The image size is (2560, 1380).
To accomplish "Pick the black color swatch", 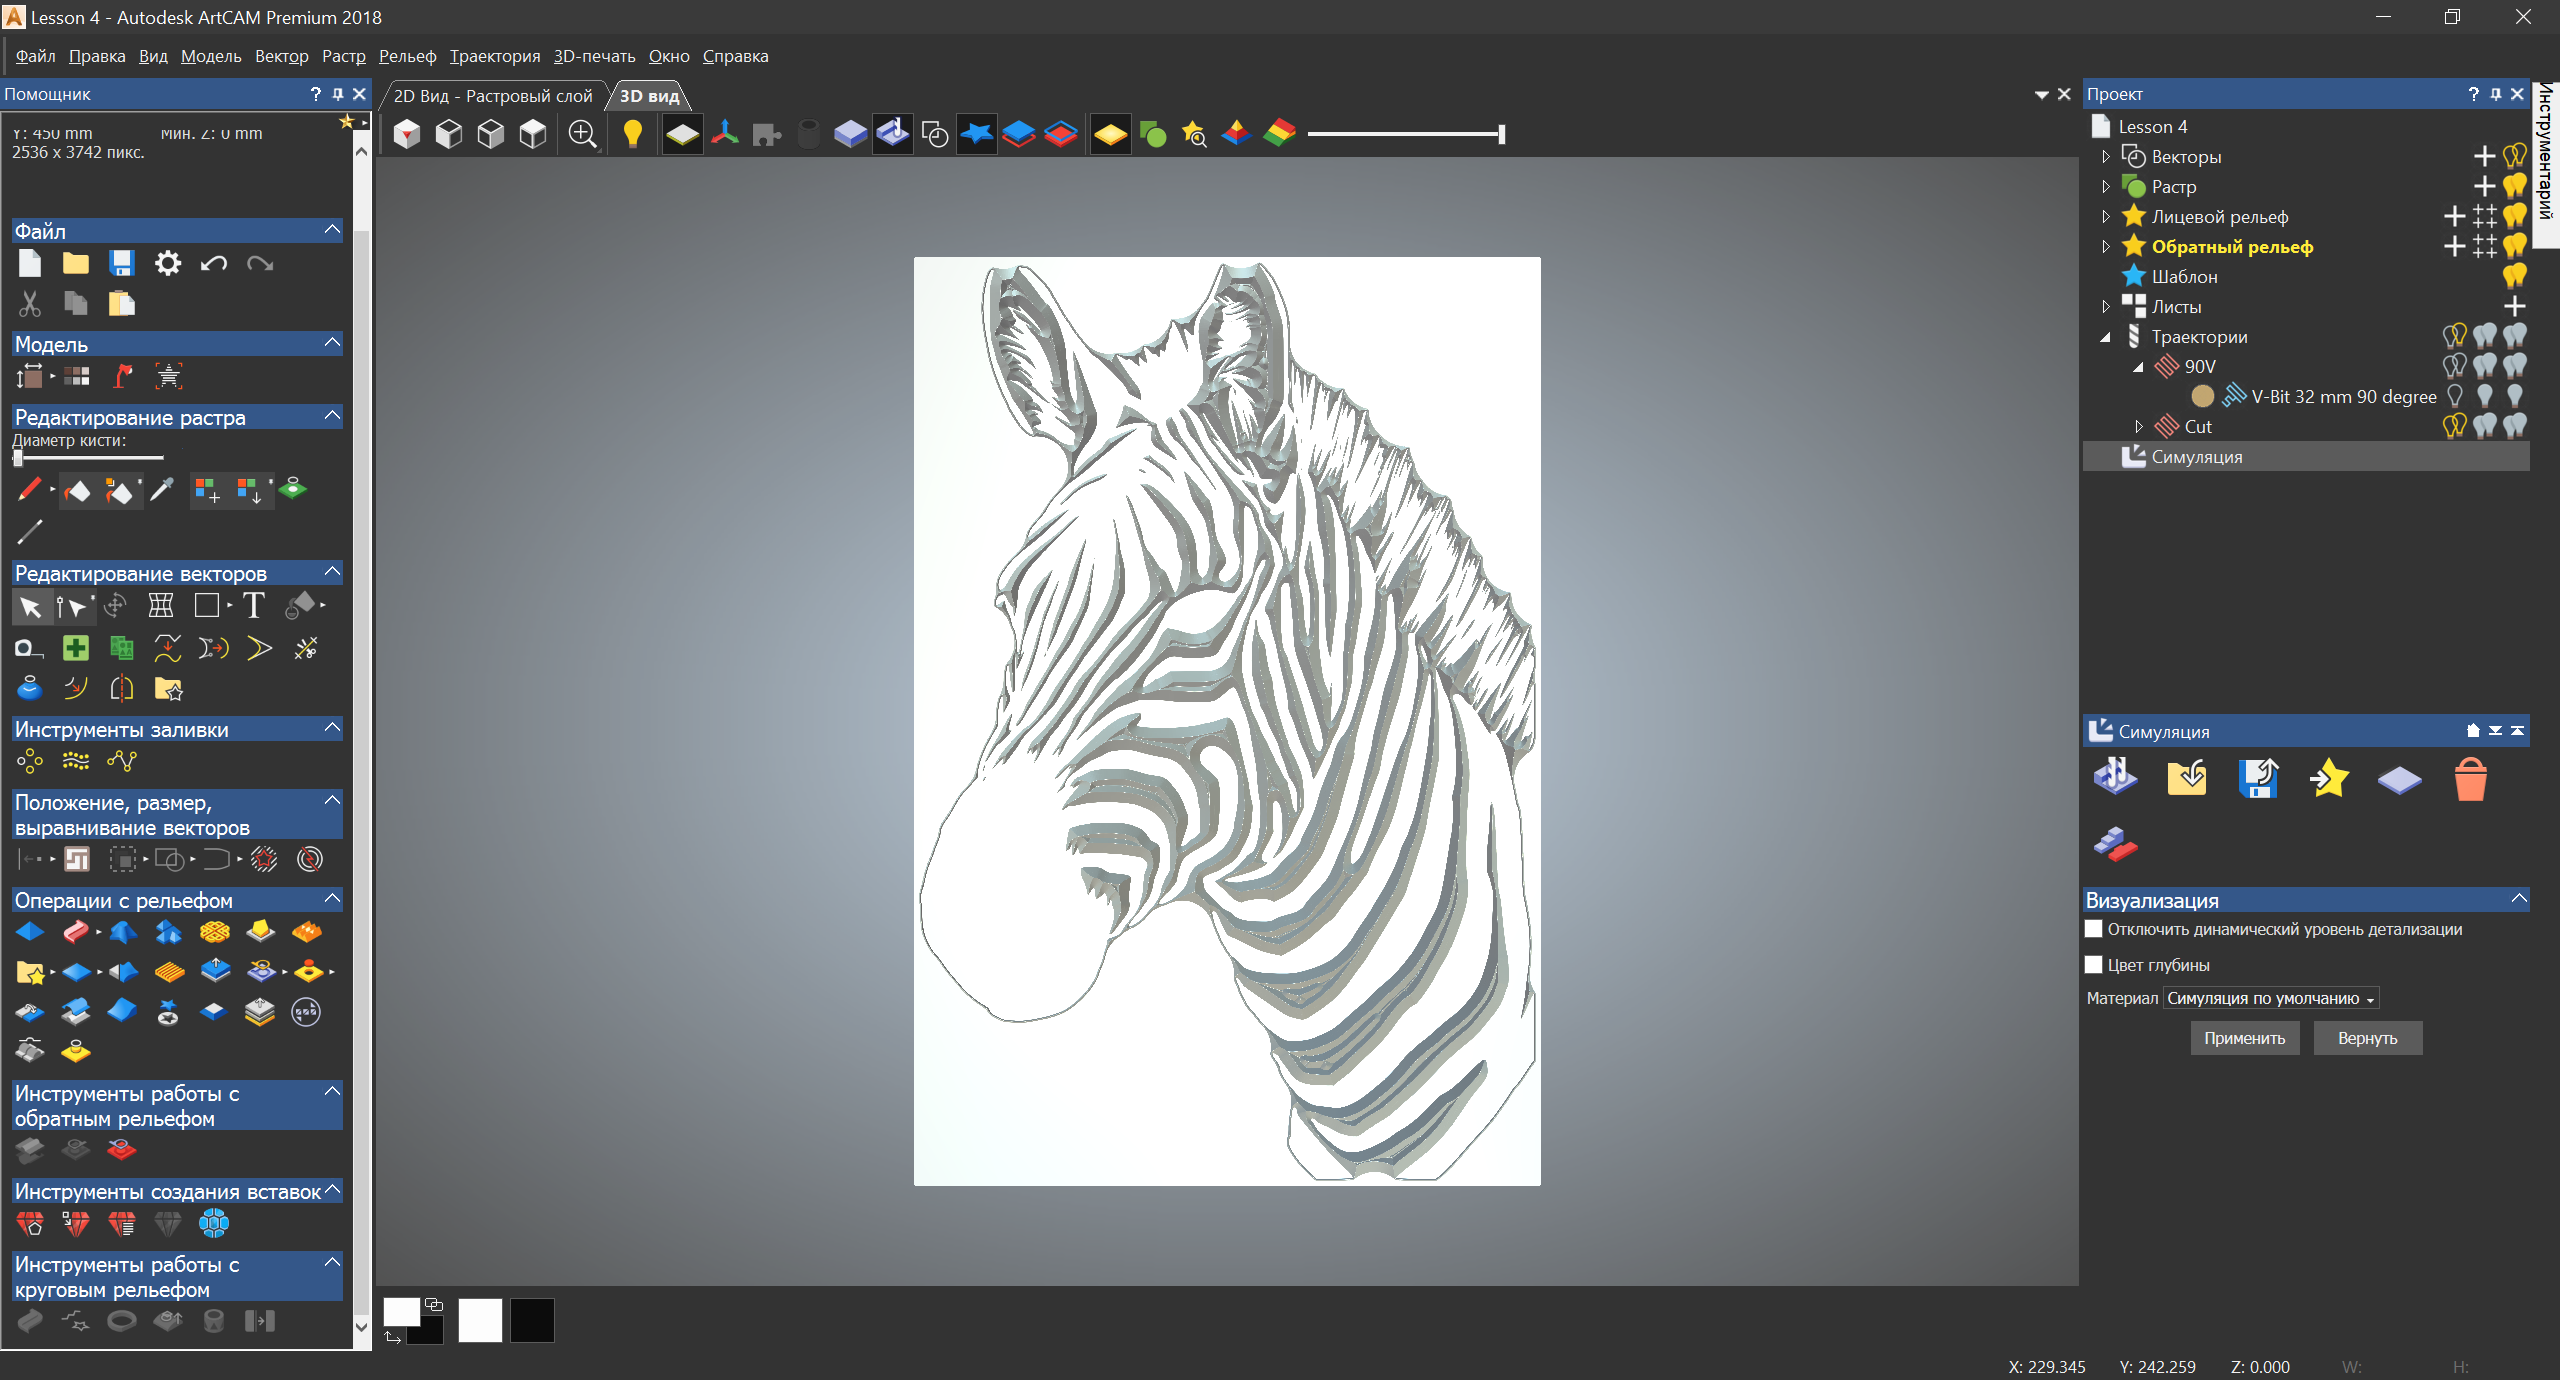I will point(532,1320).
